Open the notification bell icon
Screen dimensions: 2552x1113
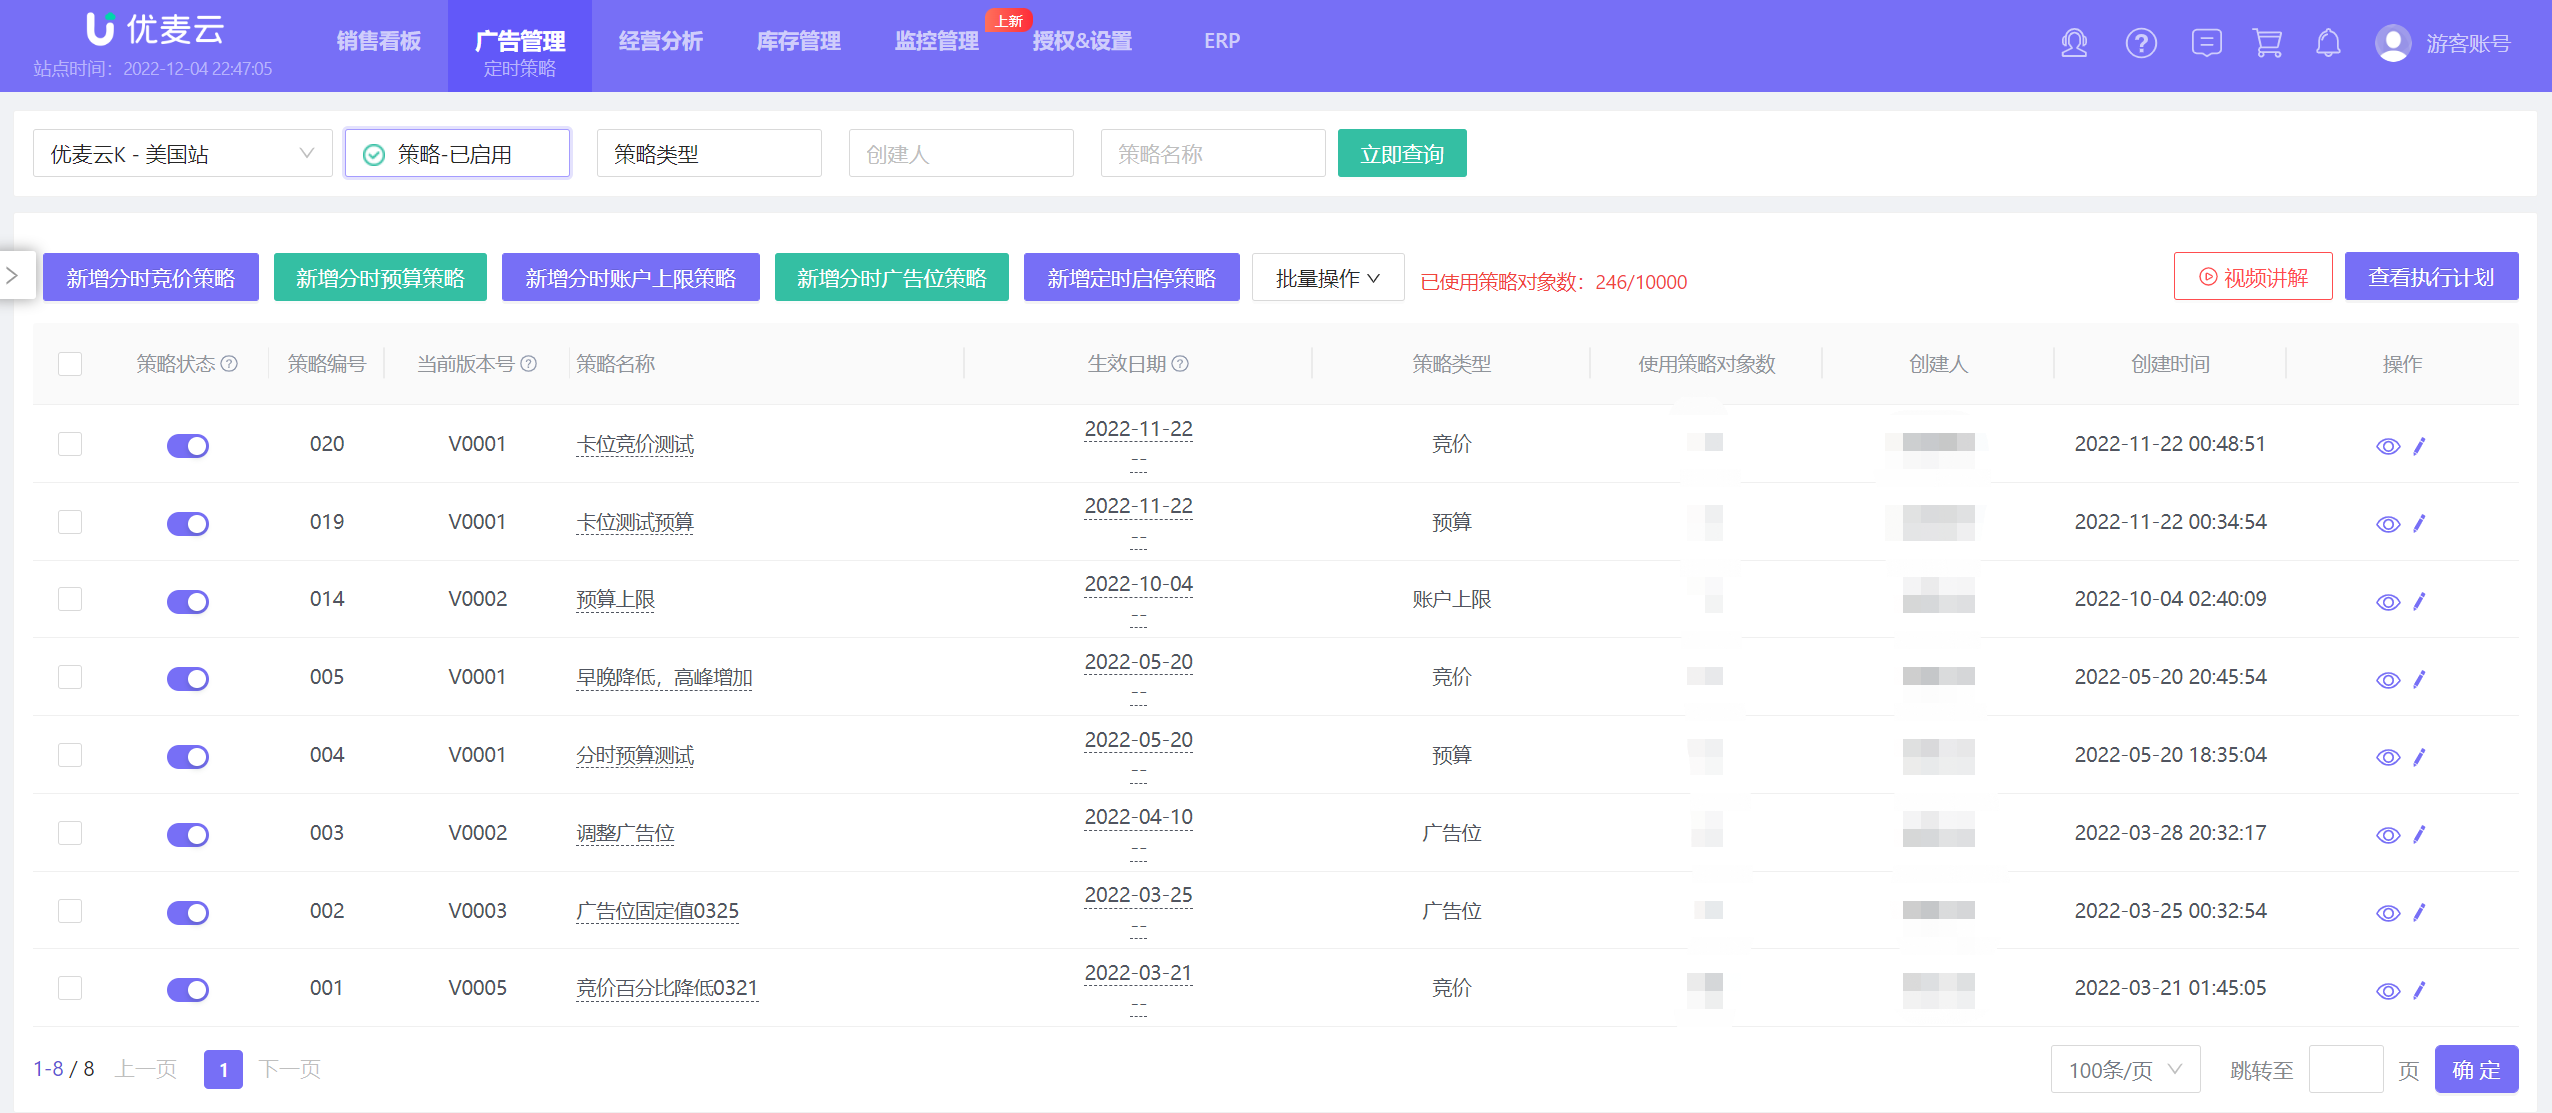point(2328,43)
